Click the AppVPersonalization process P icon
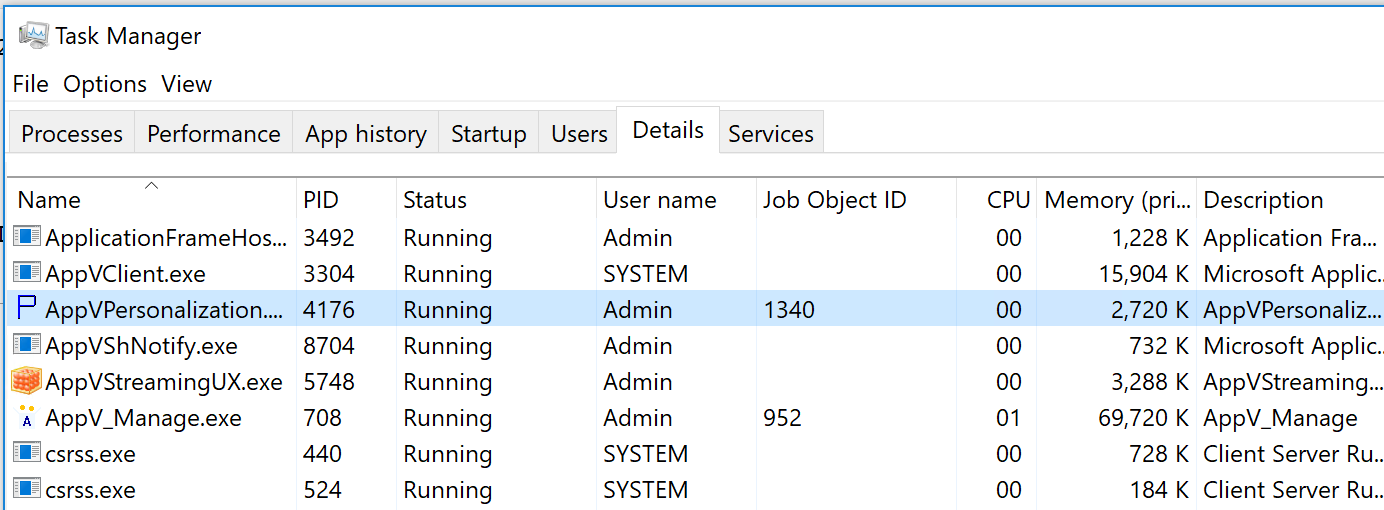 [x=27, y=309]
